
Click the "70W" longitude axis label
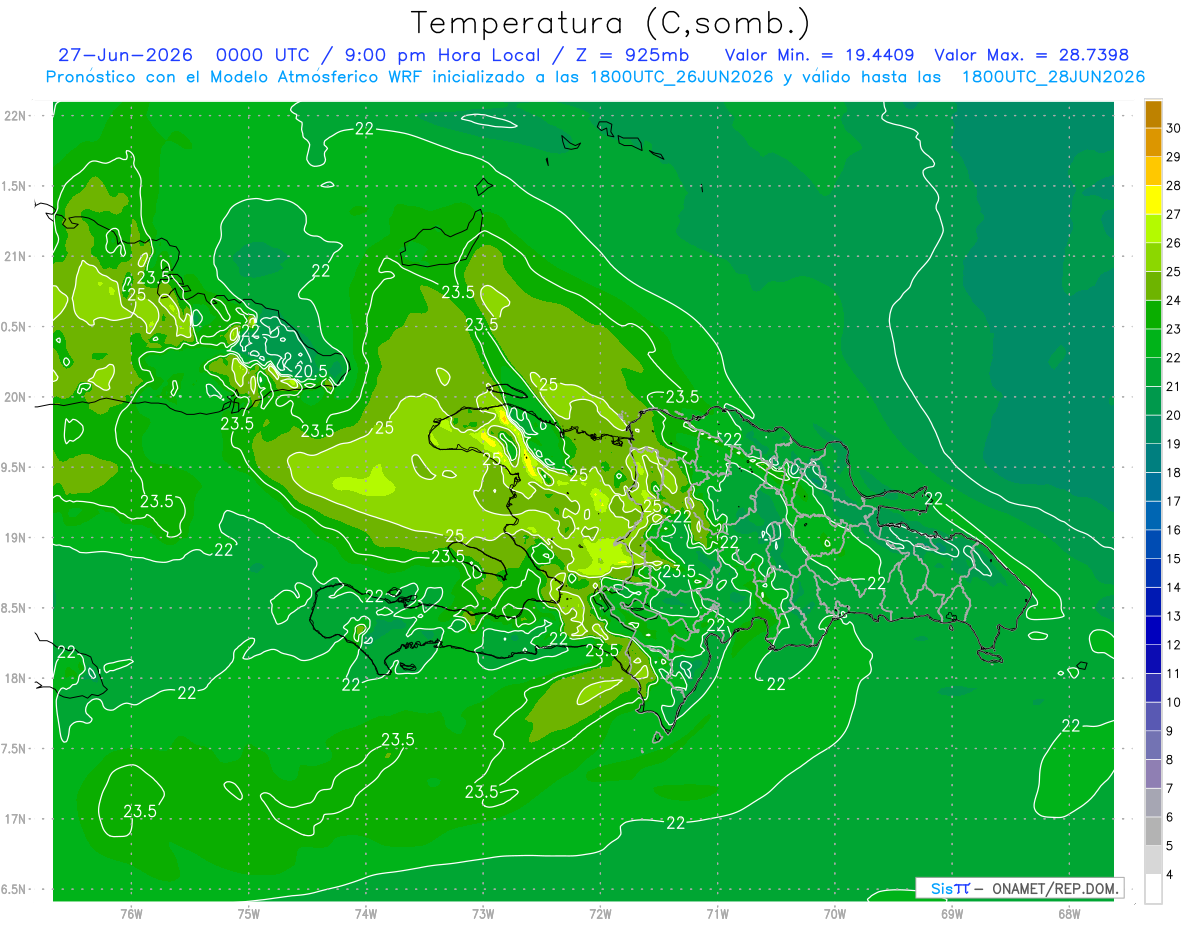click(x=835, y=914)
